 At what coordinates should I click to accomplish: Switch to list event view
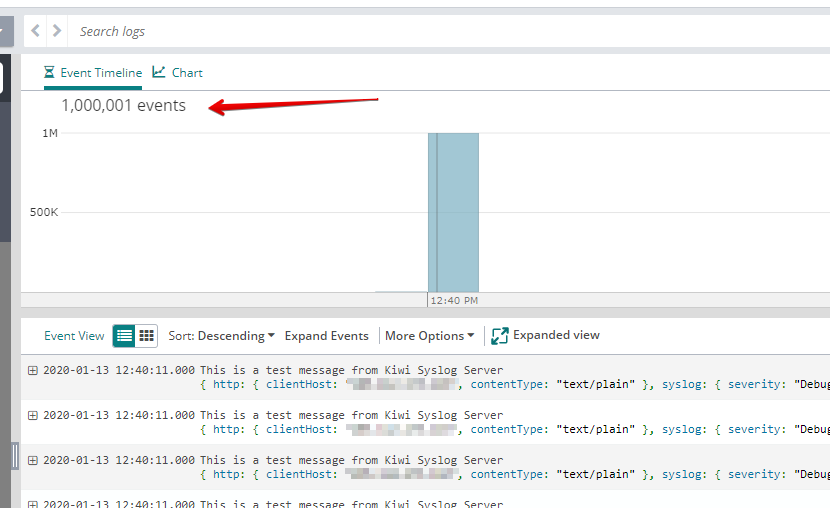(x=124, y=336)
